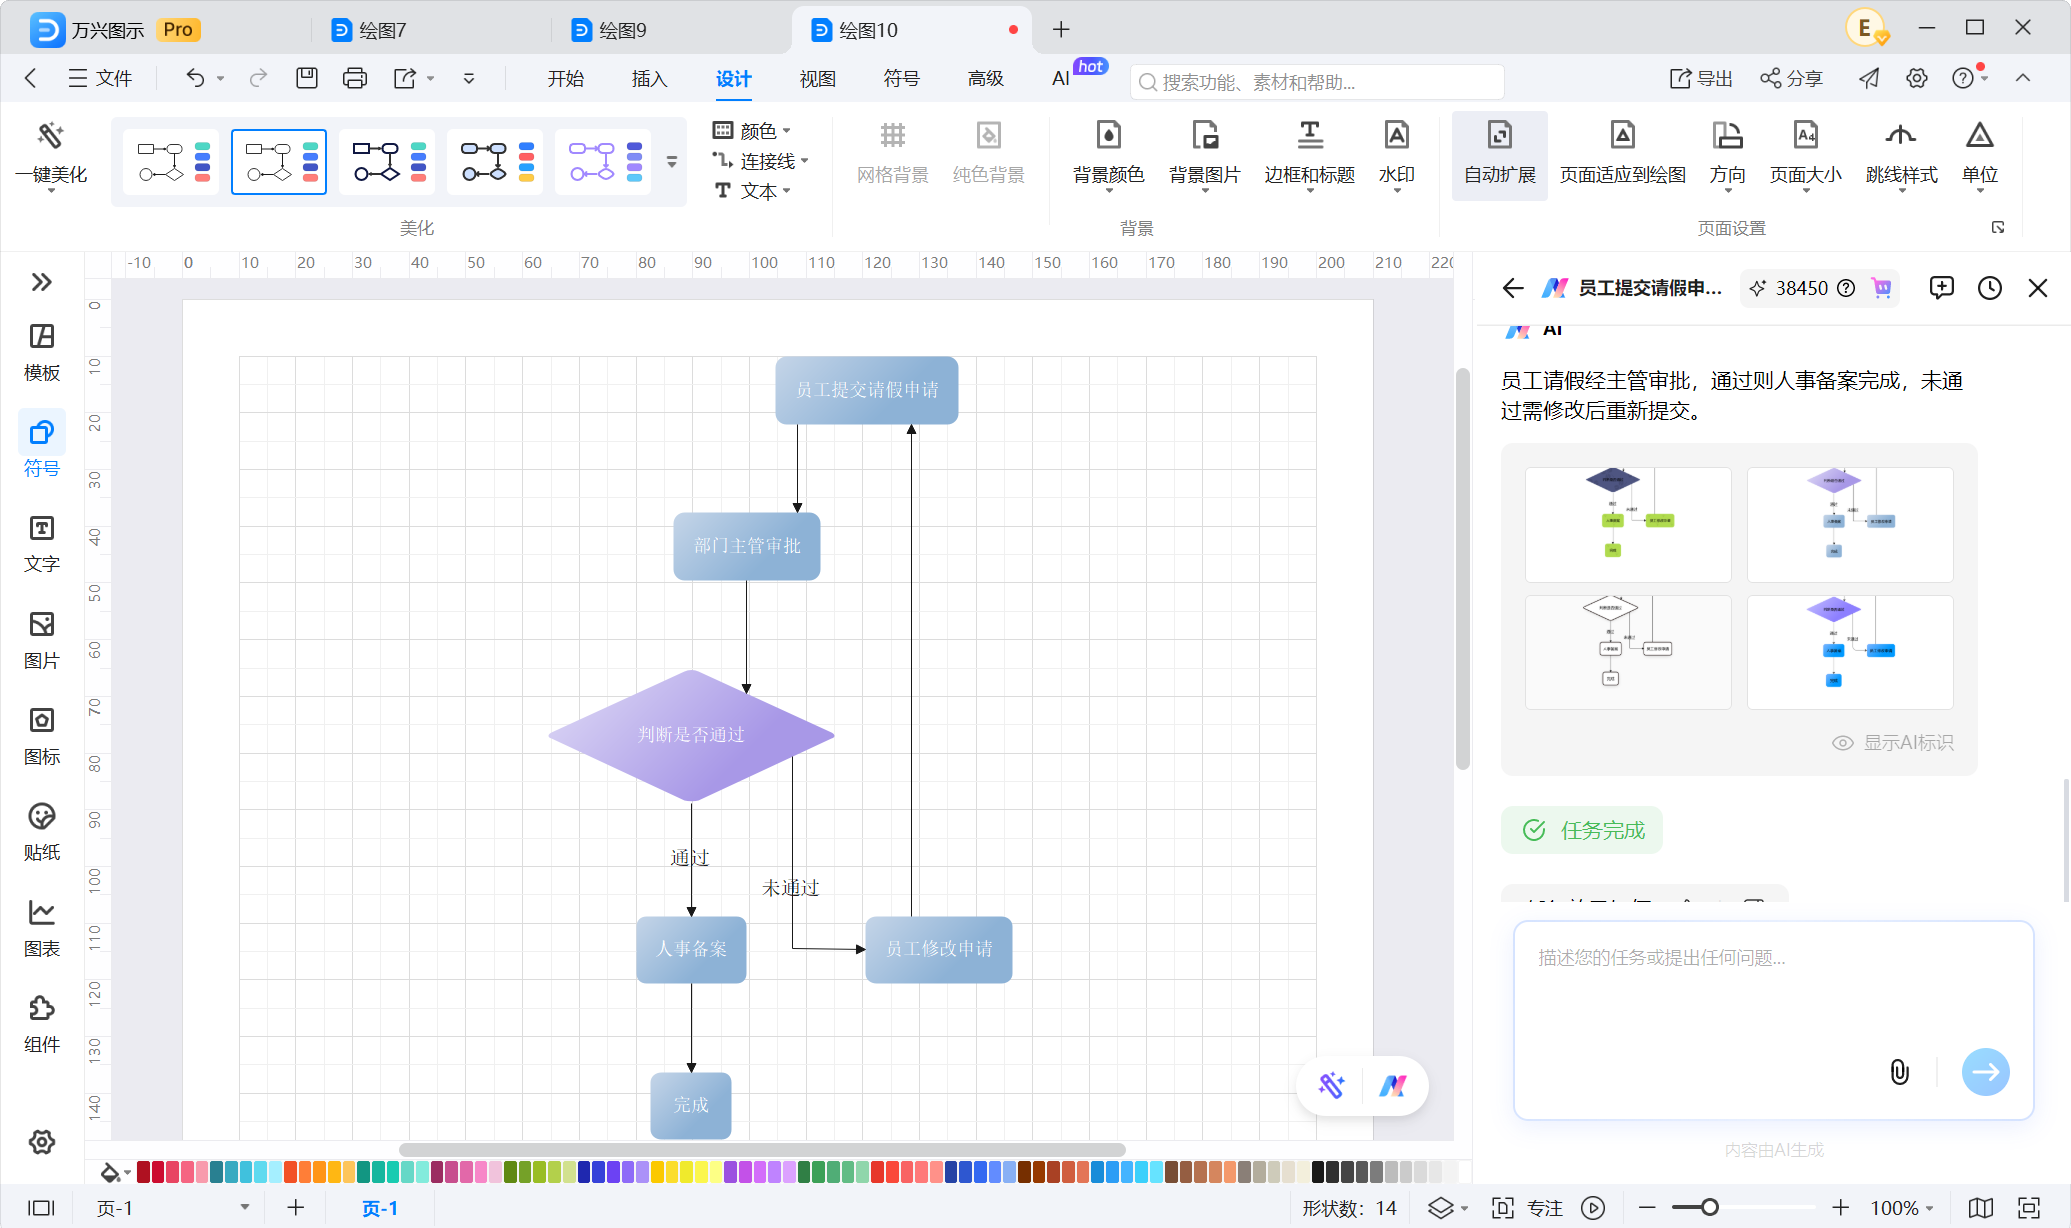
Task: Toggle Show AI Mark (显示AI标识)
Action: 1892,743
